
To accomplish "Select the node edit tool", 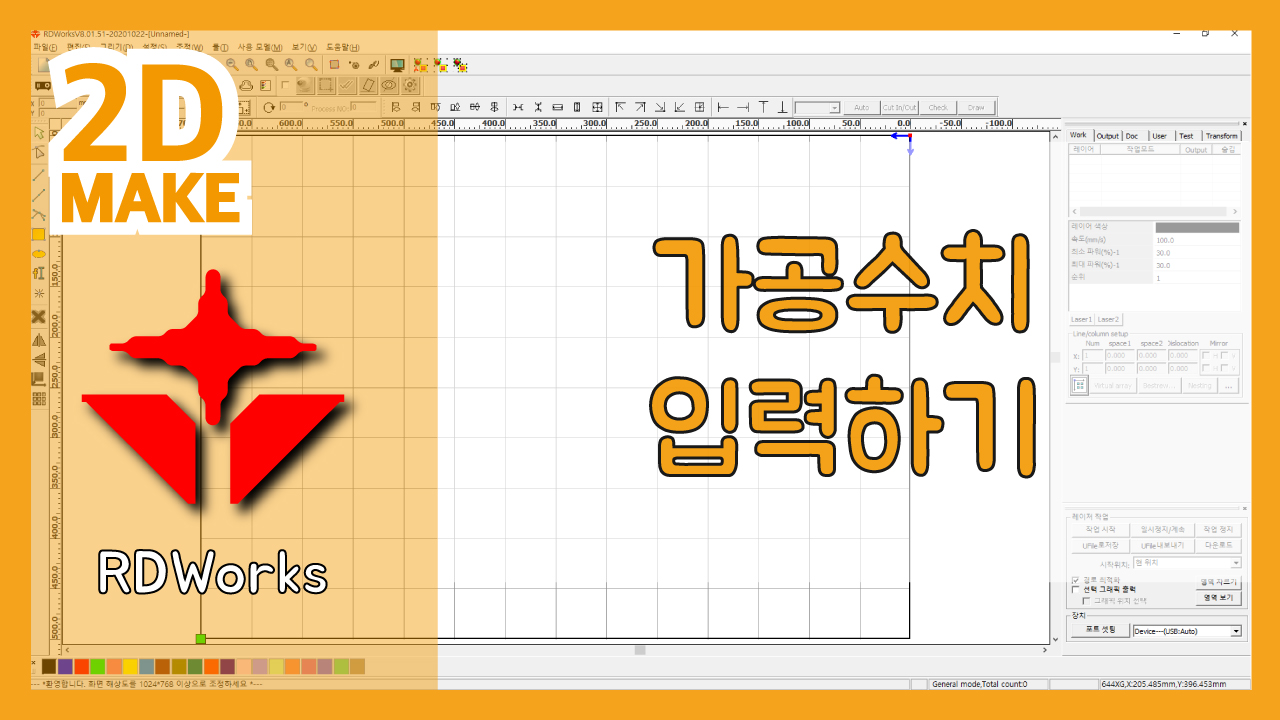I will click(39, 153).
